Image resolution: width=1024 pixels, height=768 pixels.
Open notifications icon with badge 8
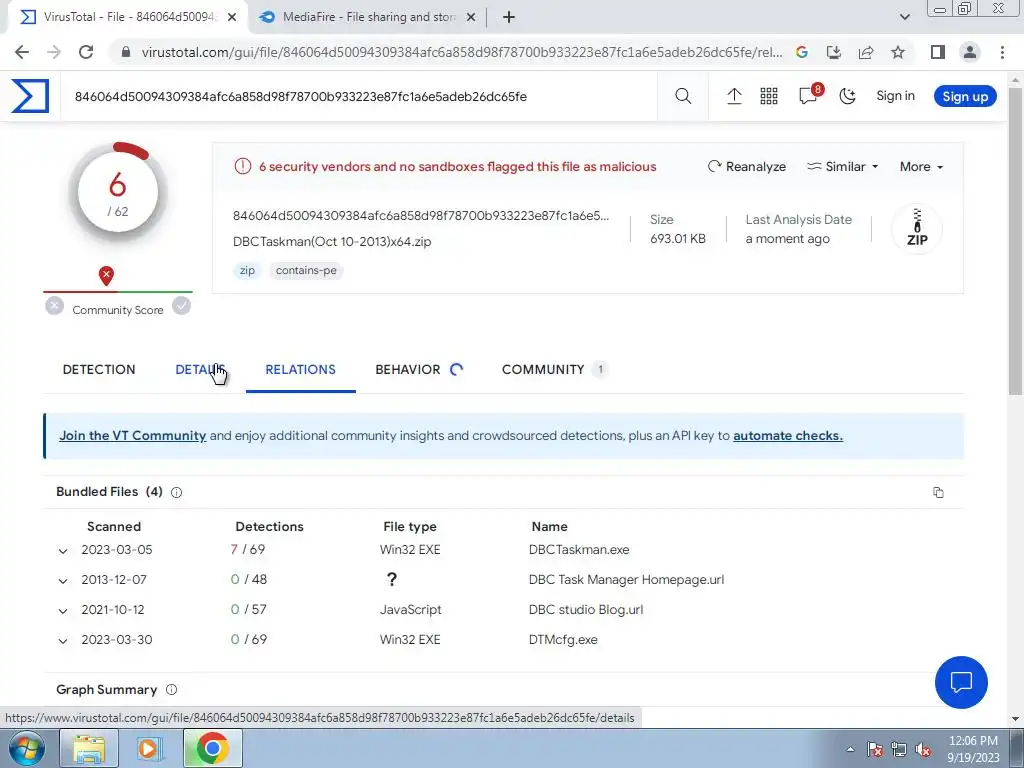[810, 95]
